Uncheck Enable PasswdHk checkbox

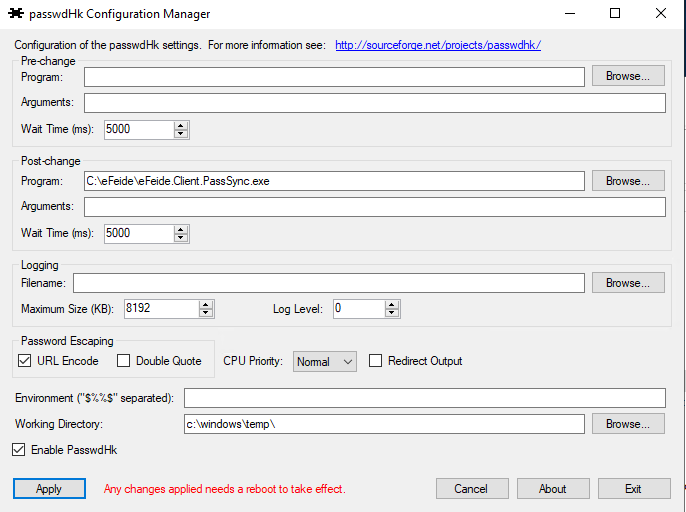pyautogui.click(x=19, y=450)
